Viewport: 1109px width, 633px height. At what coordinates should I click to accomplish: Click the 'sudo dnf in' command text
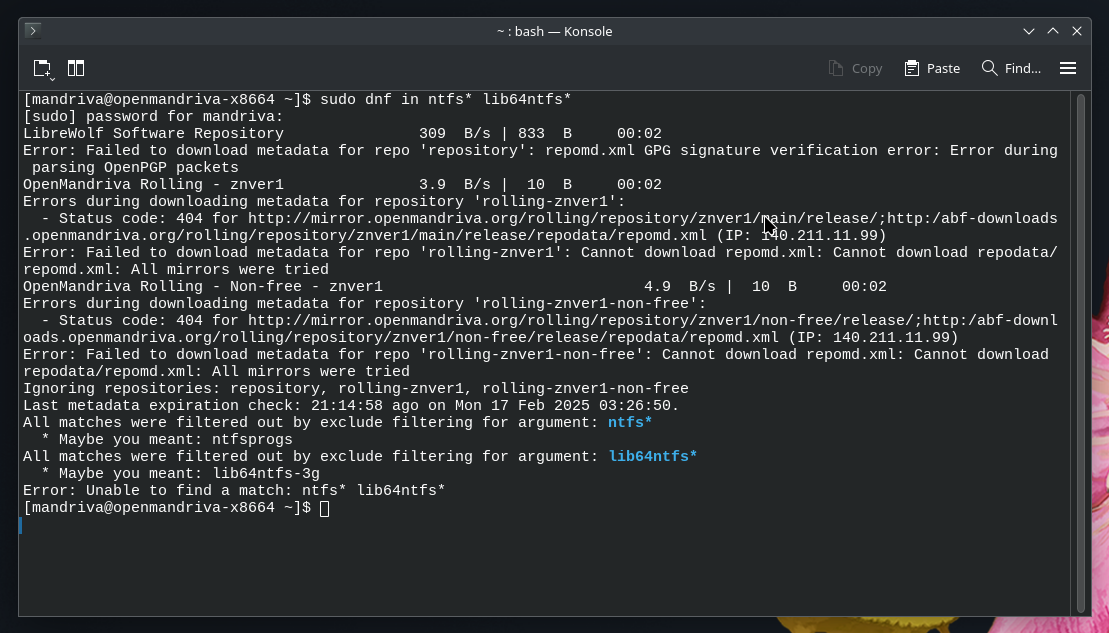[369, 100]
